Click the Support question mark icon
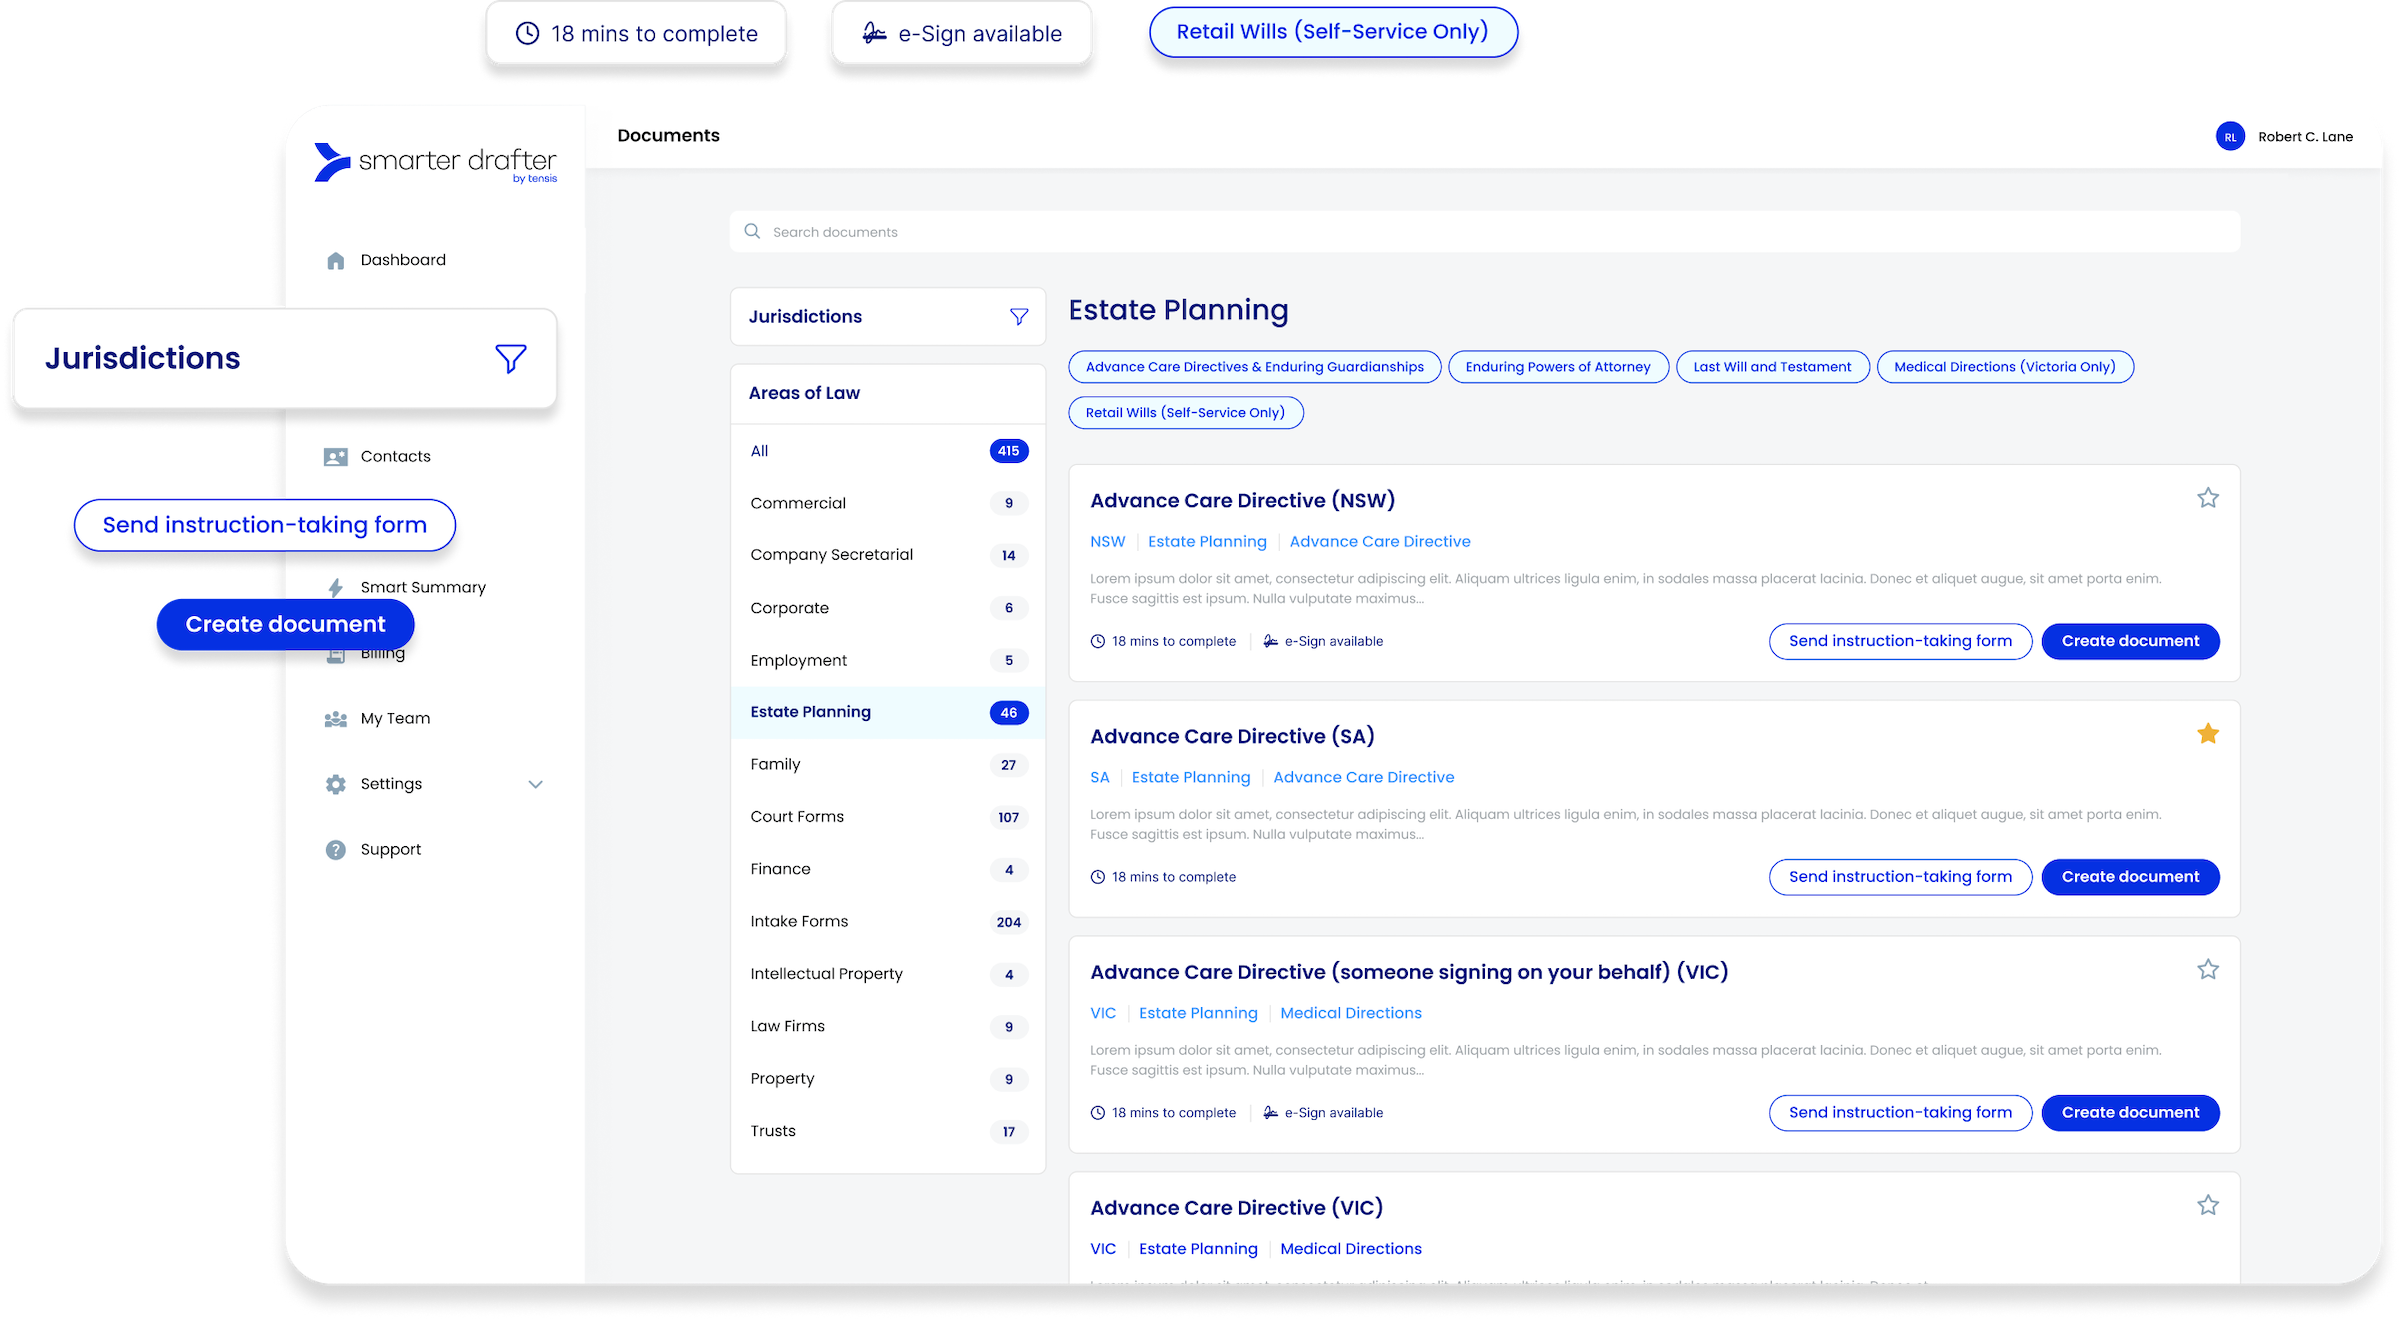Screen dimensions: 2400x1320 click(335, 850)
